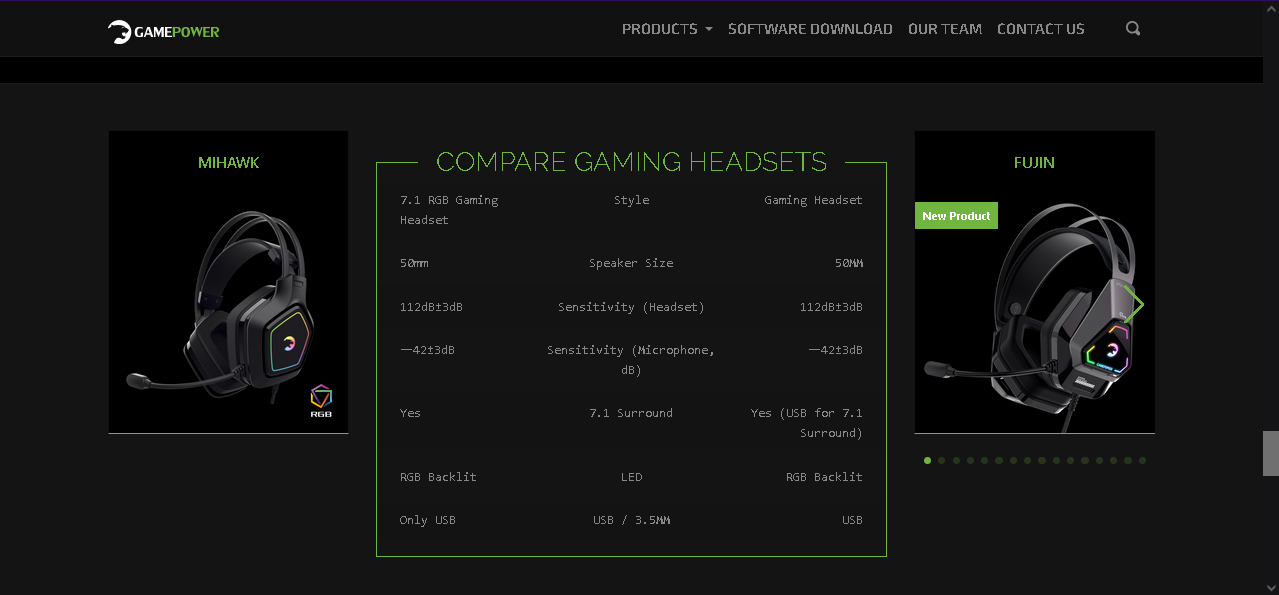Click 'Yes (USB for 7.1 Surround)' cell
Screen dimensions: 1279x595
coord(807,423)
